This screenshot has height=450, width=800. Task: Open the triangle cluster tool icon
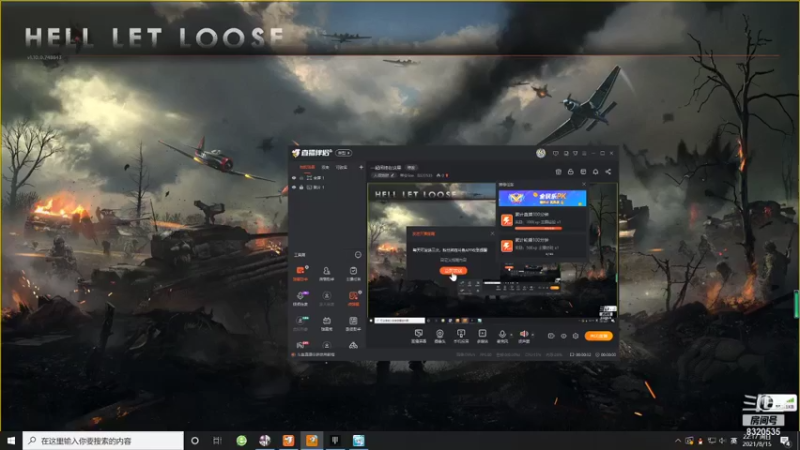point(353,345)
